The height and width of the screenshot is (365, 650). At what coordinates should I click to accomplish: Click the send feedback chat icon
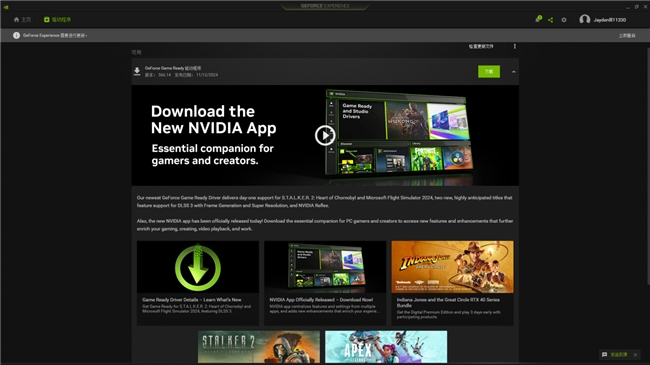[x=604, y=355]
